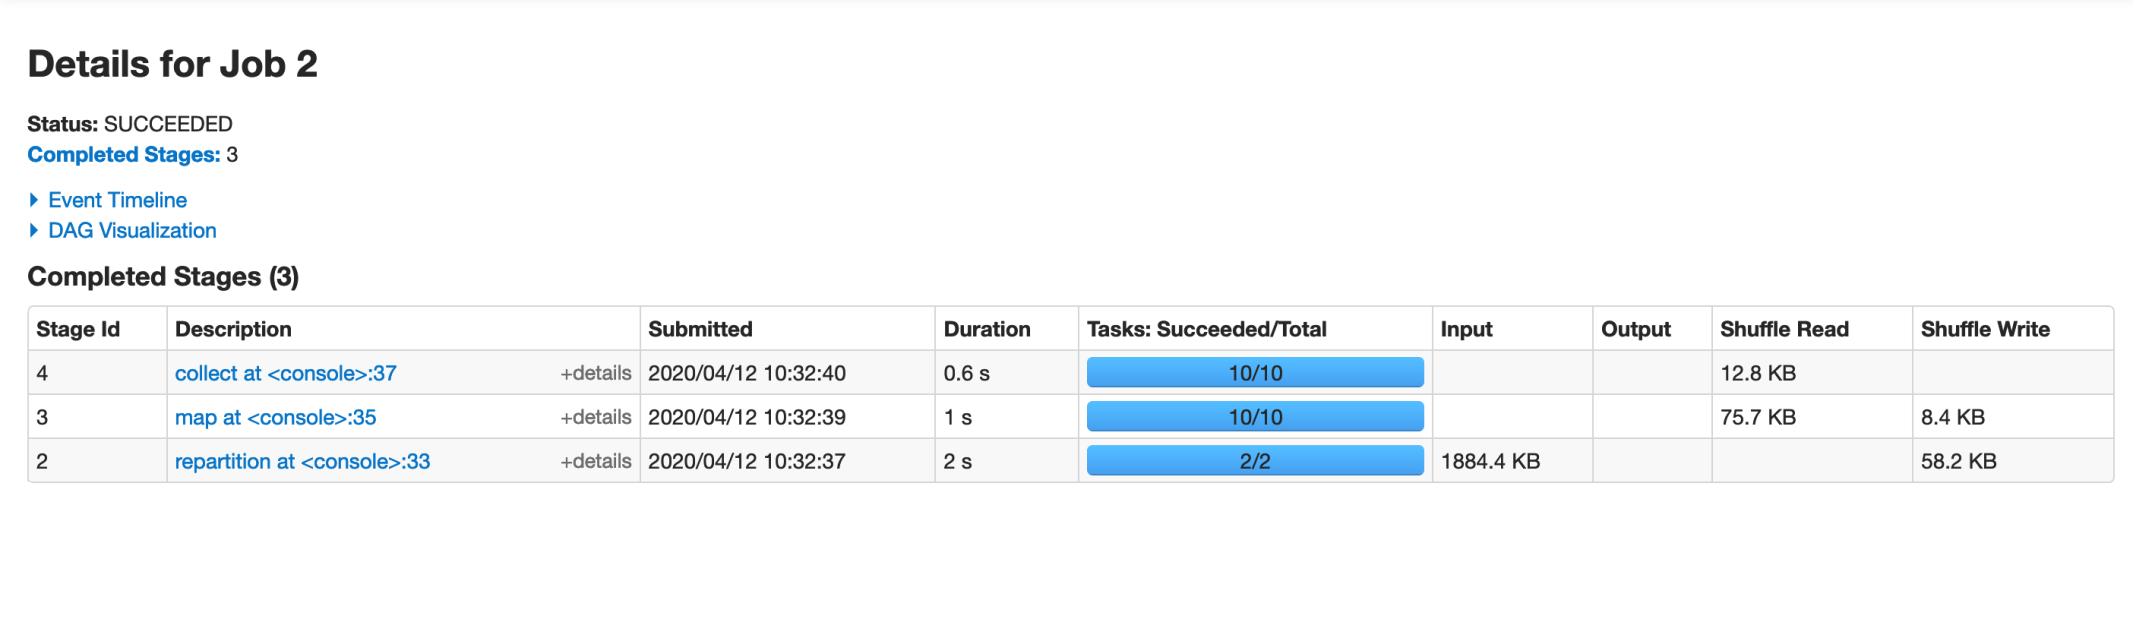Click the 10/10 progress bar for stage 4
Viewport: 2133px width, 638px height.
(1255, 373)
